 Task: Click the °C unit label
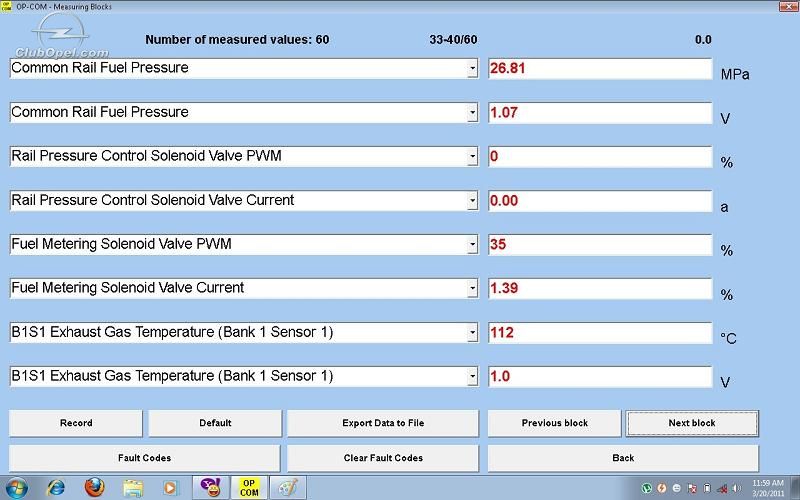pyautogui.click(x=728, y=338)
